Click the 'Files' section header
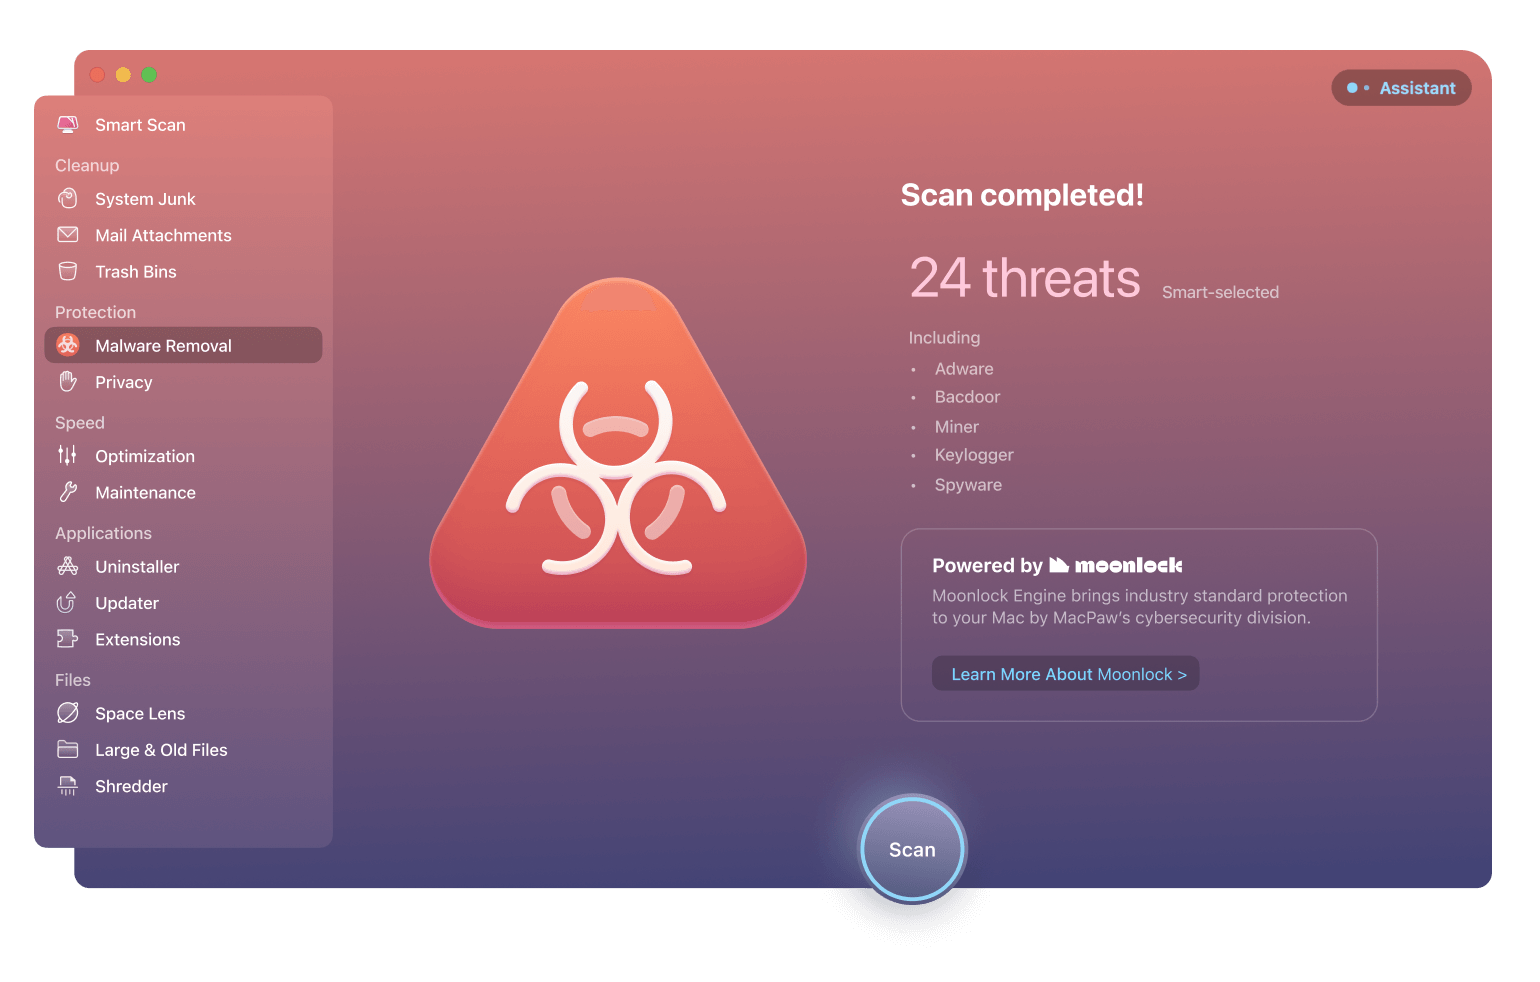Screen dimensions: 1540x982 pos(73,680)
